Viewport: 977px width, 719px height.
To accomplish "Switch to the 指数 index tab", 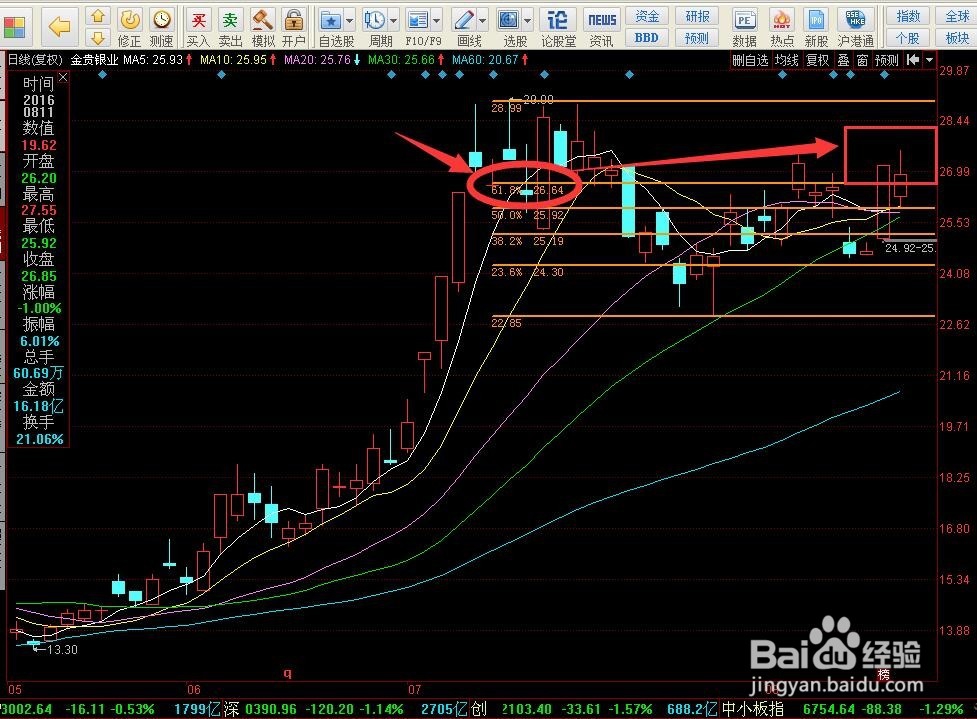I will click(x=908, y=16).
